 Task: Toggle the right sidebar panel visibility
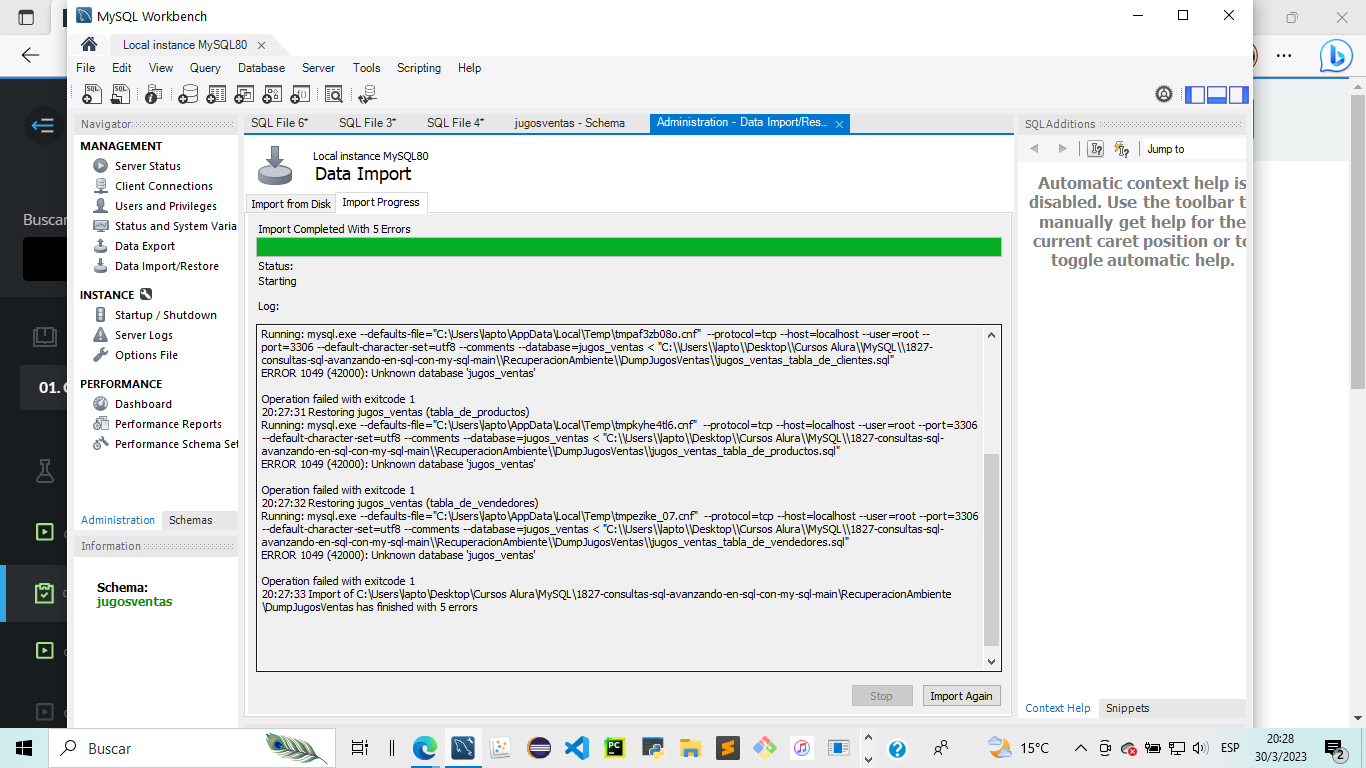coord(1239,95)
